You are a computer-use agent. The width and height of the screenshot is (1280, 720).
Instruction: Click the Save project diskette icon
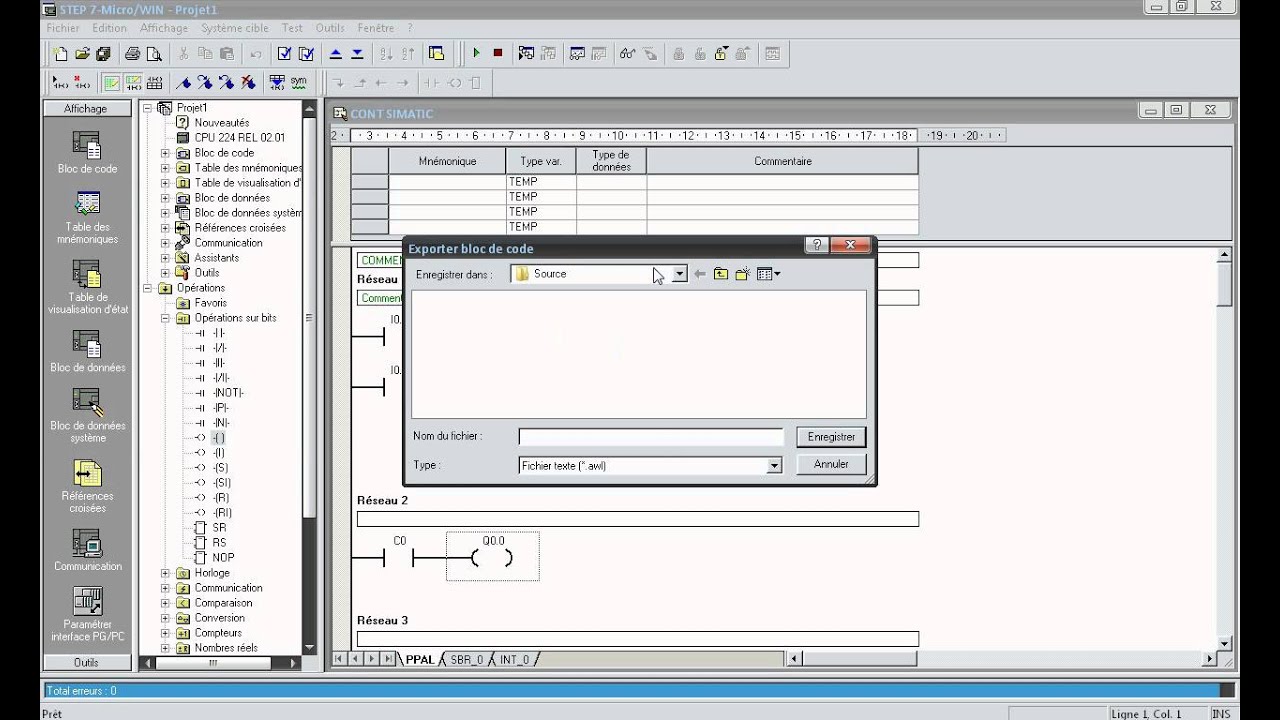click(x=104, y=54)
